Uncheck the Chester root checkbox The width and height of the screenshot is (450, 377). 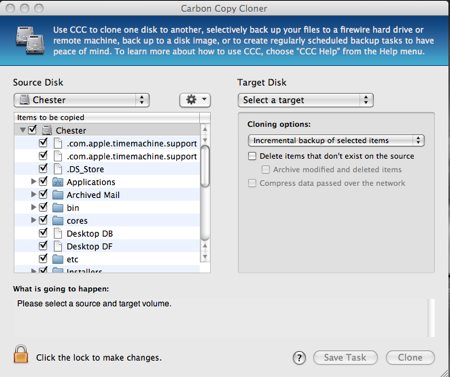(32, 129)
